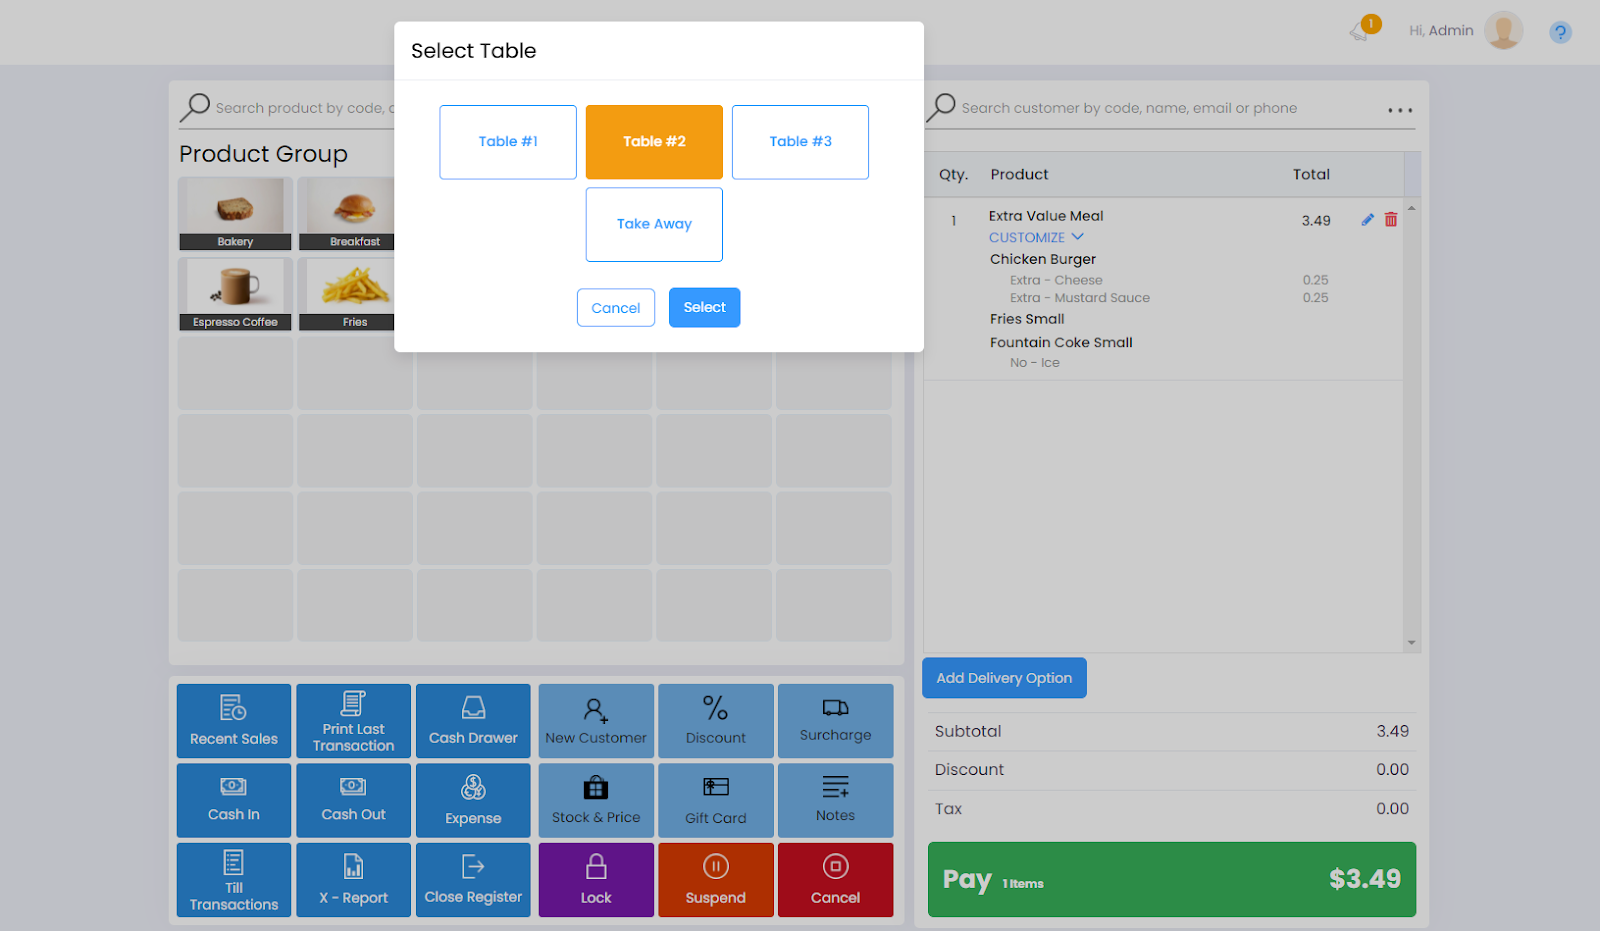Open the Lock register button
The width and height of the screenshot is (1600, 931).
click(x=596, y=880)
